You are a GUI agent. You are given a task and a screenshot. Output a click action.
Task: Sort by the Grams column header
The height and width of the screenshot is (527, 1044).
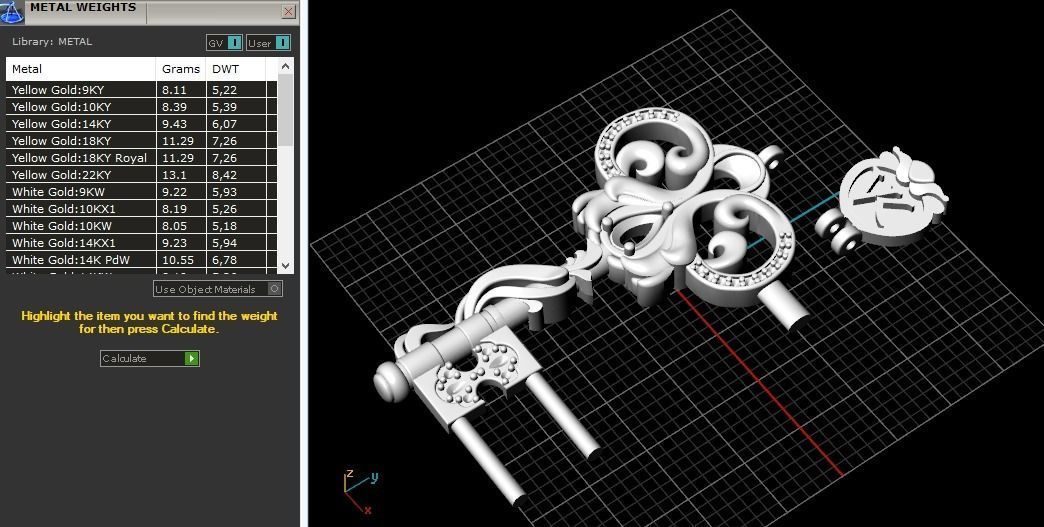tap(181, 69)
